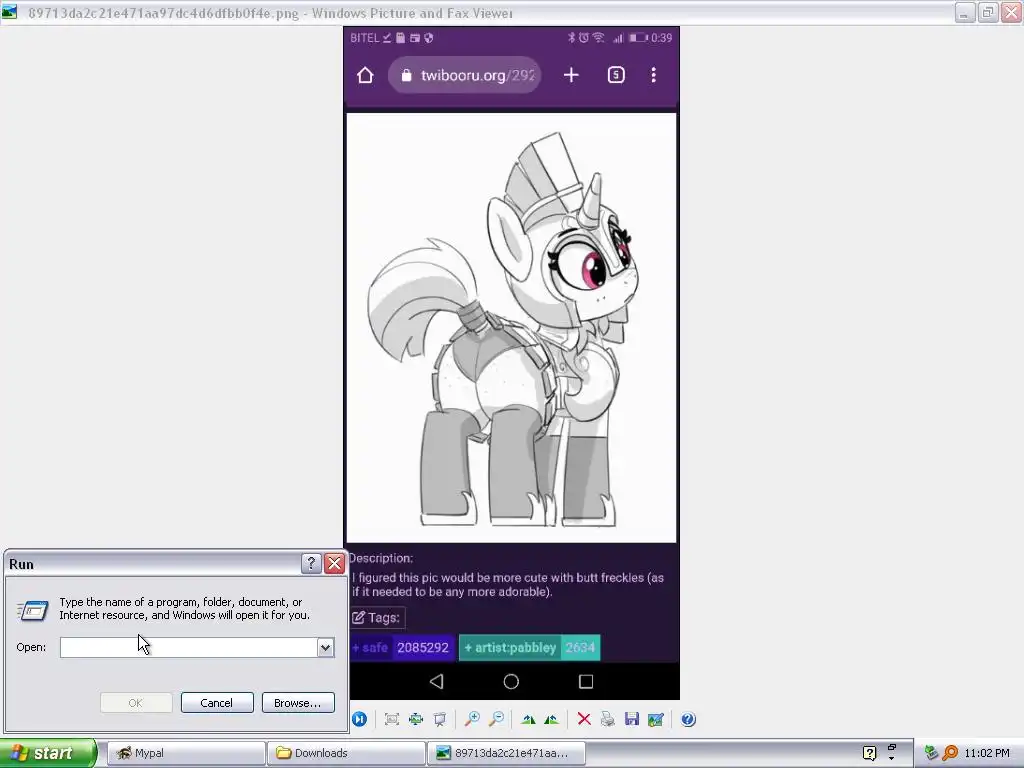1024x768 pixels.
Task: Open the image for editing icon
Action: pos(656,719)
